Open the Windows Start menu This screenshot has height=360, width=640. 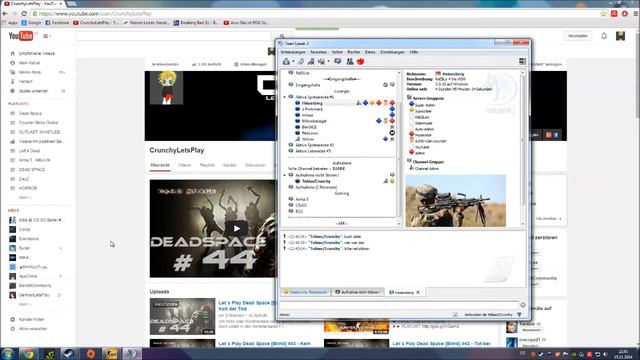pyautogui.click(x=8, y=353)
